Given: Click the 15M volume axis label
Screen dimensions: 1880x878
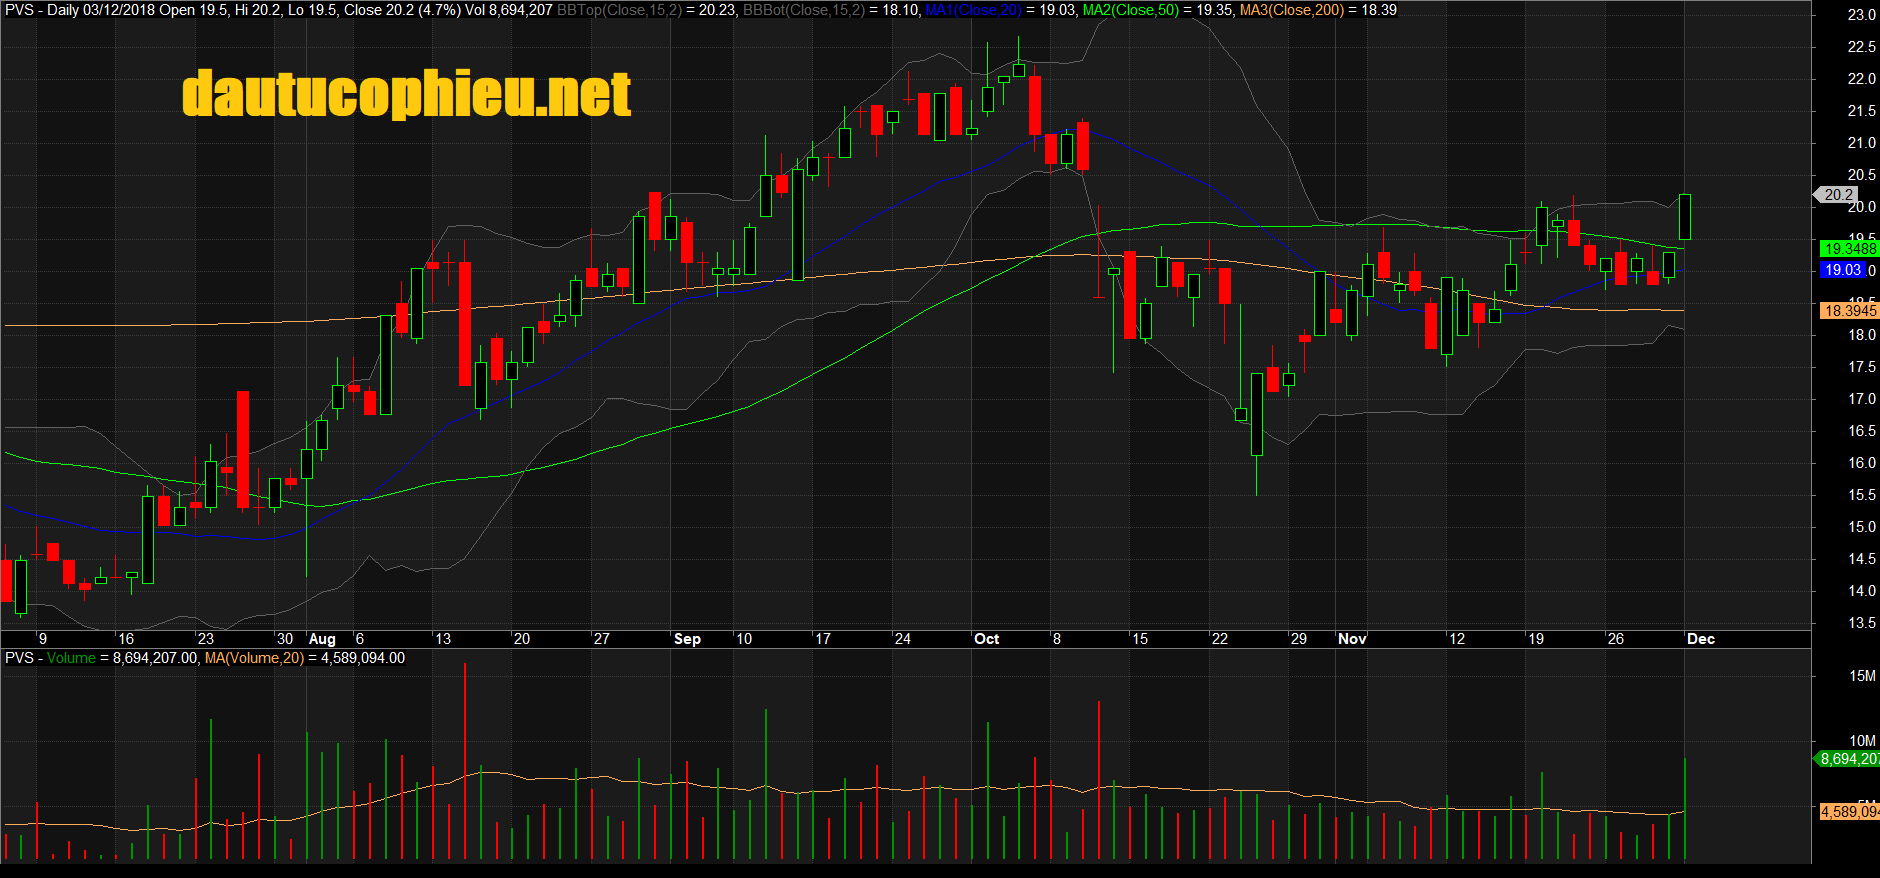Looking at the screenshot, I should point(1862,676).
